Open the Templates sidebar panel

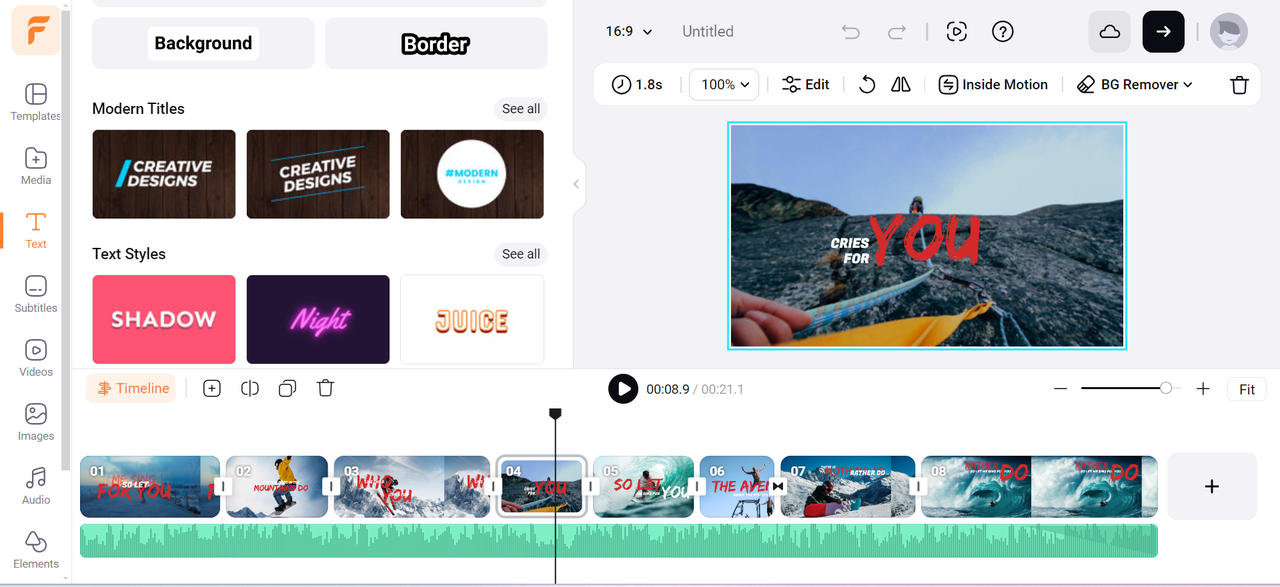point(36,103)
